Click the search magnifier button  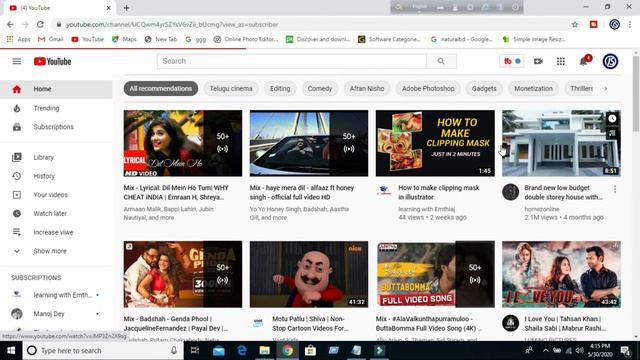click(441, 61)
